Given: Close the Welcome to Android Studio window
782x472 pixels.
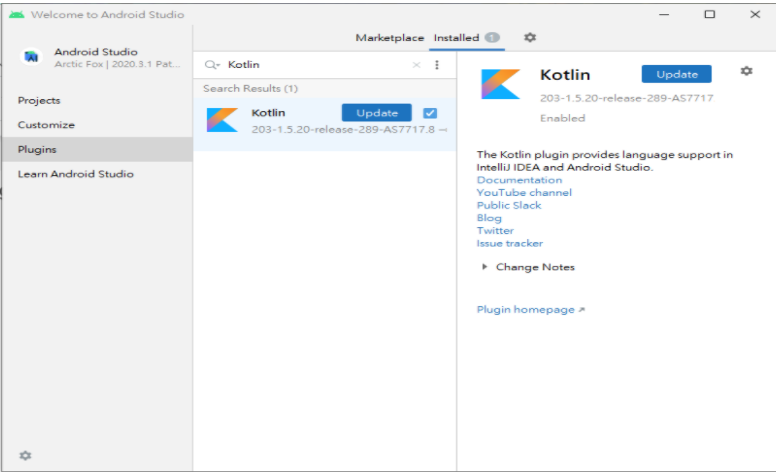Looking at the screenshot, I should tap(755, 14).
